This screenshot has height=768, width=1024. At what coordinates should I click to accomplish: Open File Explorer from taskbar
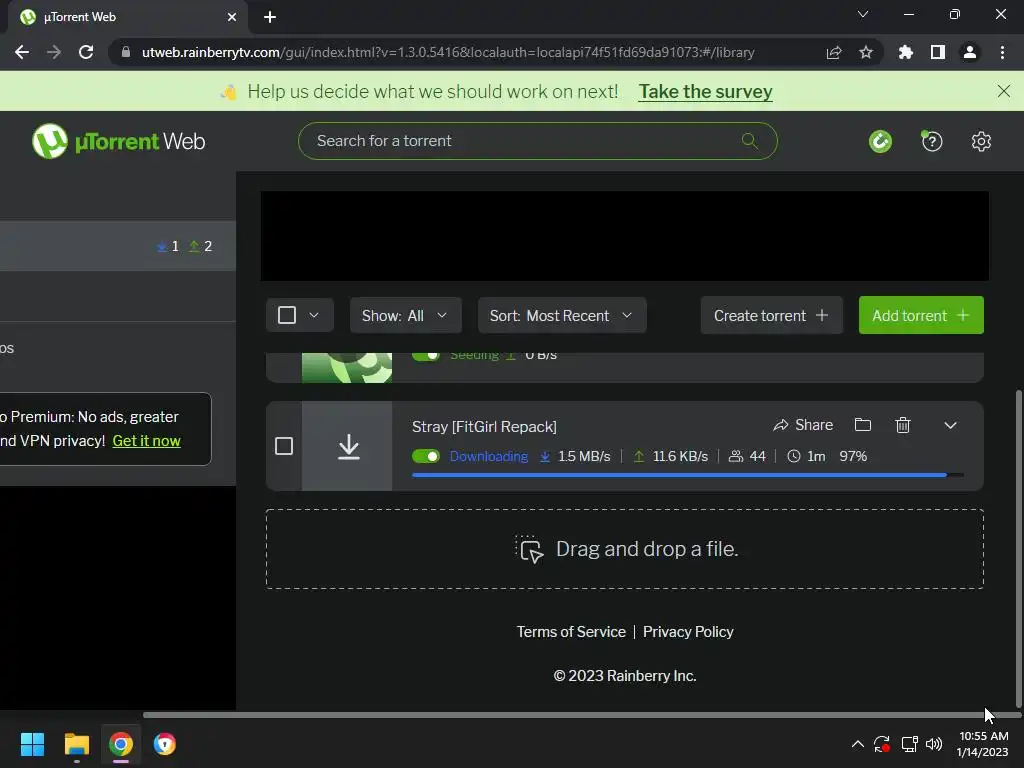click(x=76, y=744)
